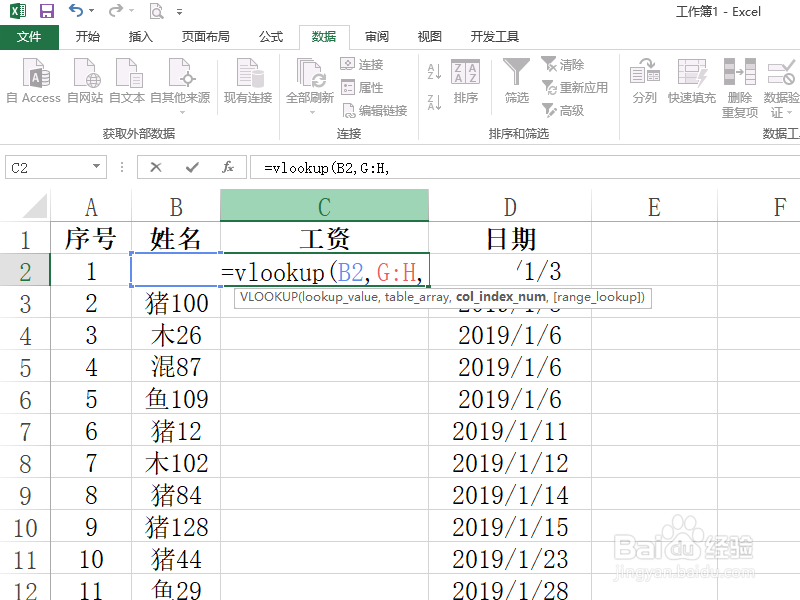Screen dimensions: 800x600
Task: Click date cell 2019/1/11
Action: (510, 431)
